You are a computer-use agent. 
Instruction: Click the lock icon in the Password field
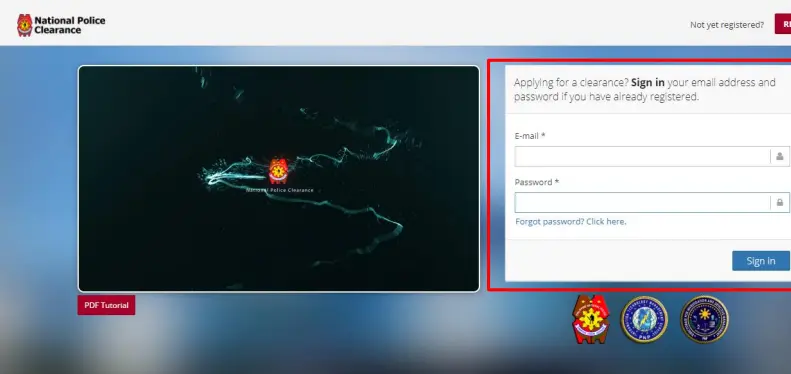coord(779,202)
